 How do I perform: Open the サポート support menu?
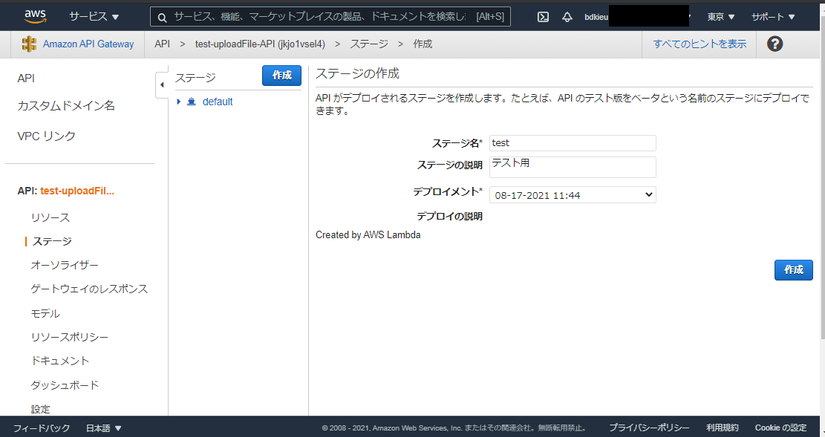click(773, 17)
